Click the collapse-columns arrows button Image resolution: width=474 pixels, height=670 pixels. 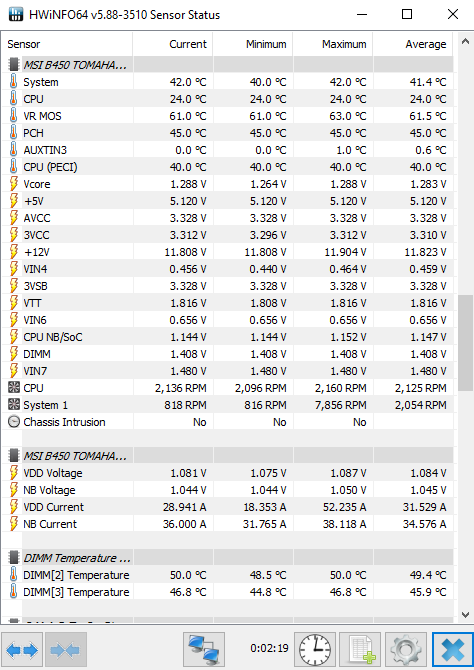click(x=66, y=649)
